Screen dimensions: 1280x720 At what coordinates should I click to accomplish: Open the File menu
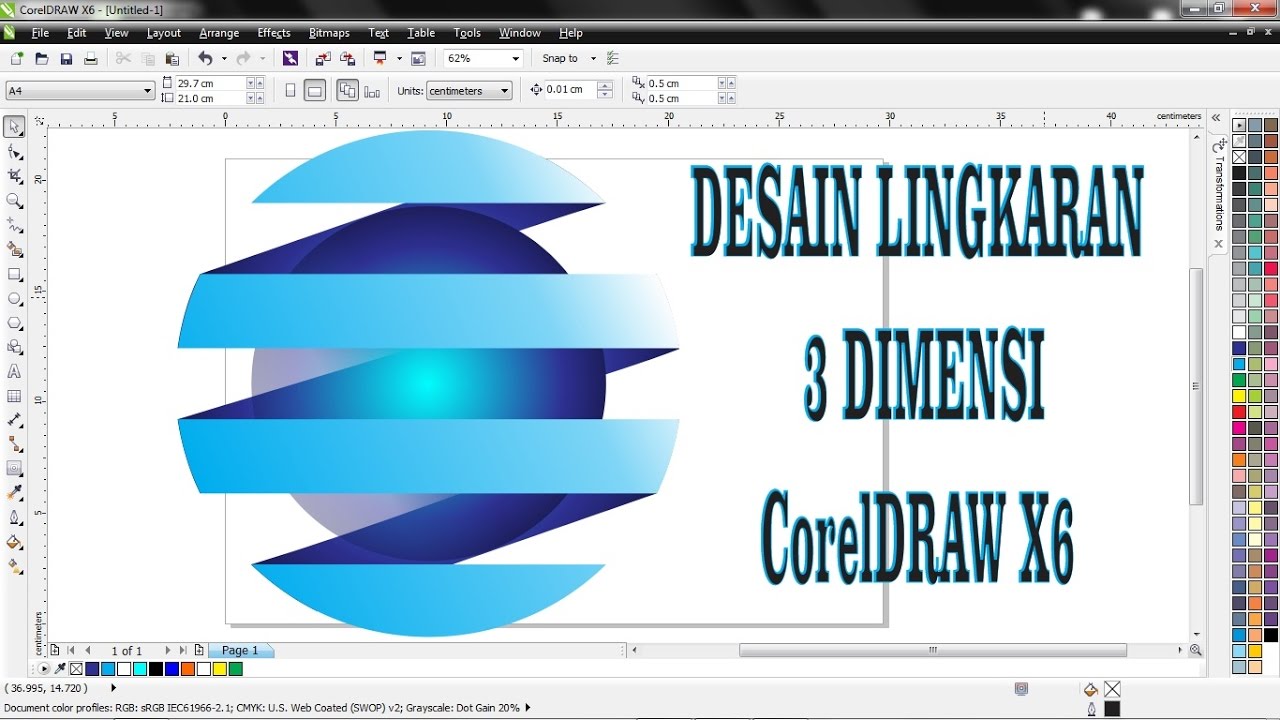click(40, 33)
